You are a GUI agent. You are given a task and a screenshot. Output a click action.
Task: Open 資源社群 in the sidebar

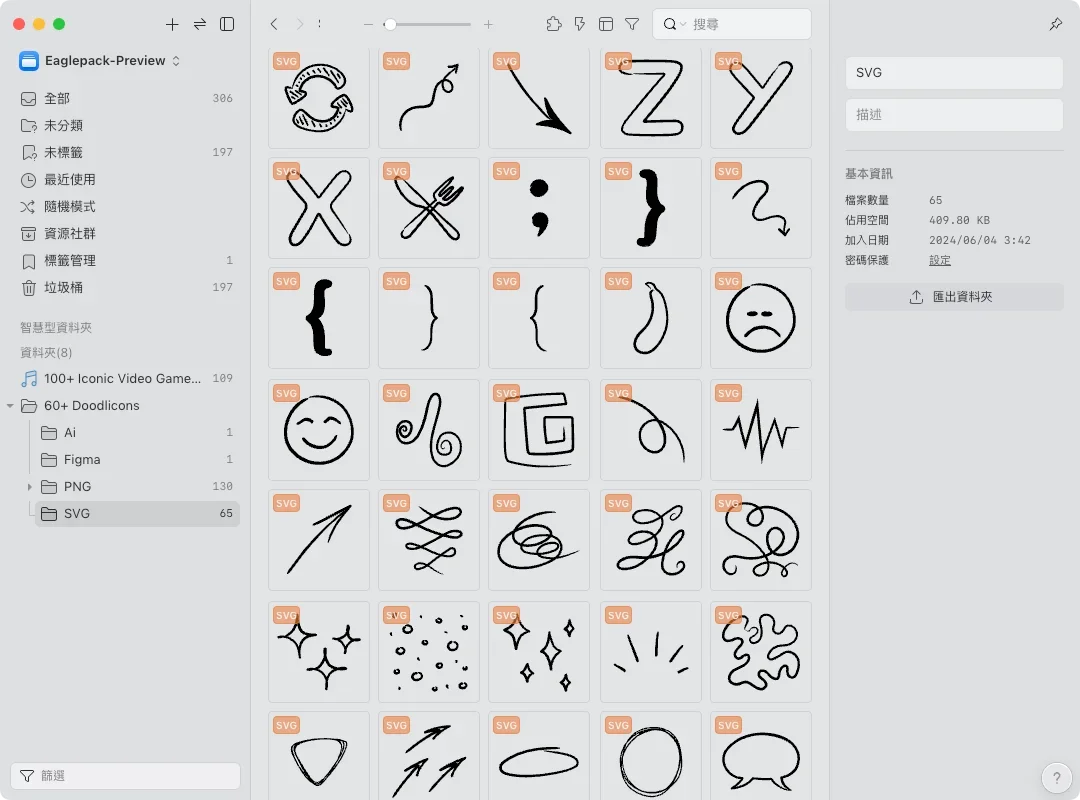click(127, 234)
